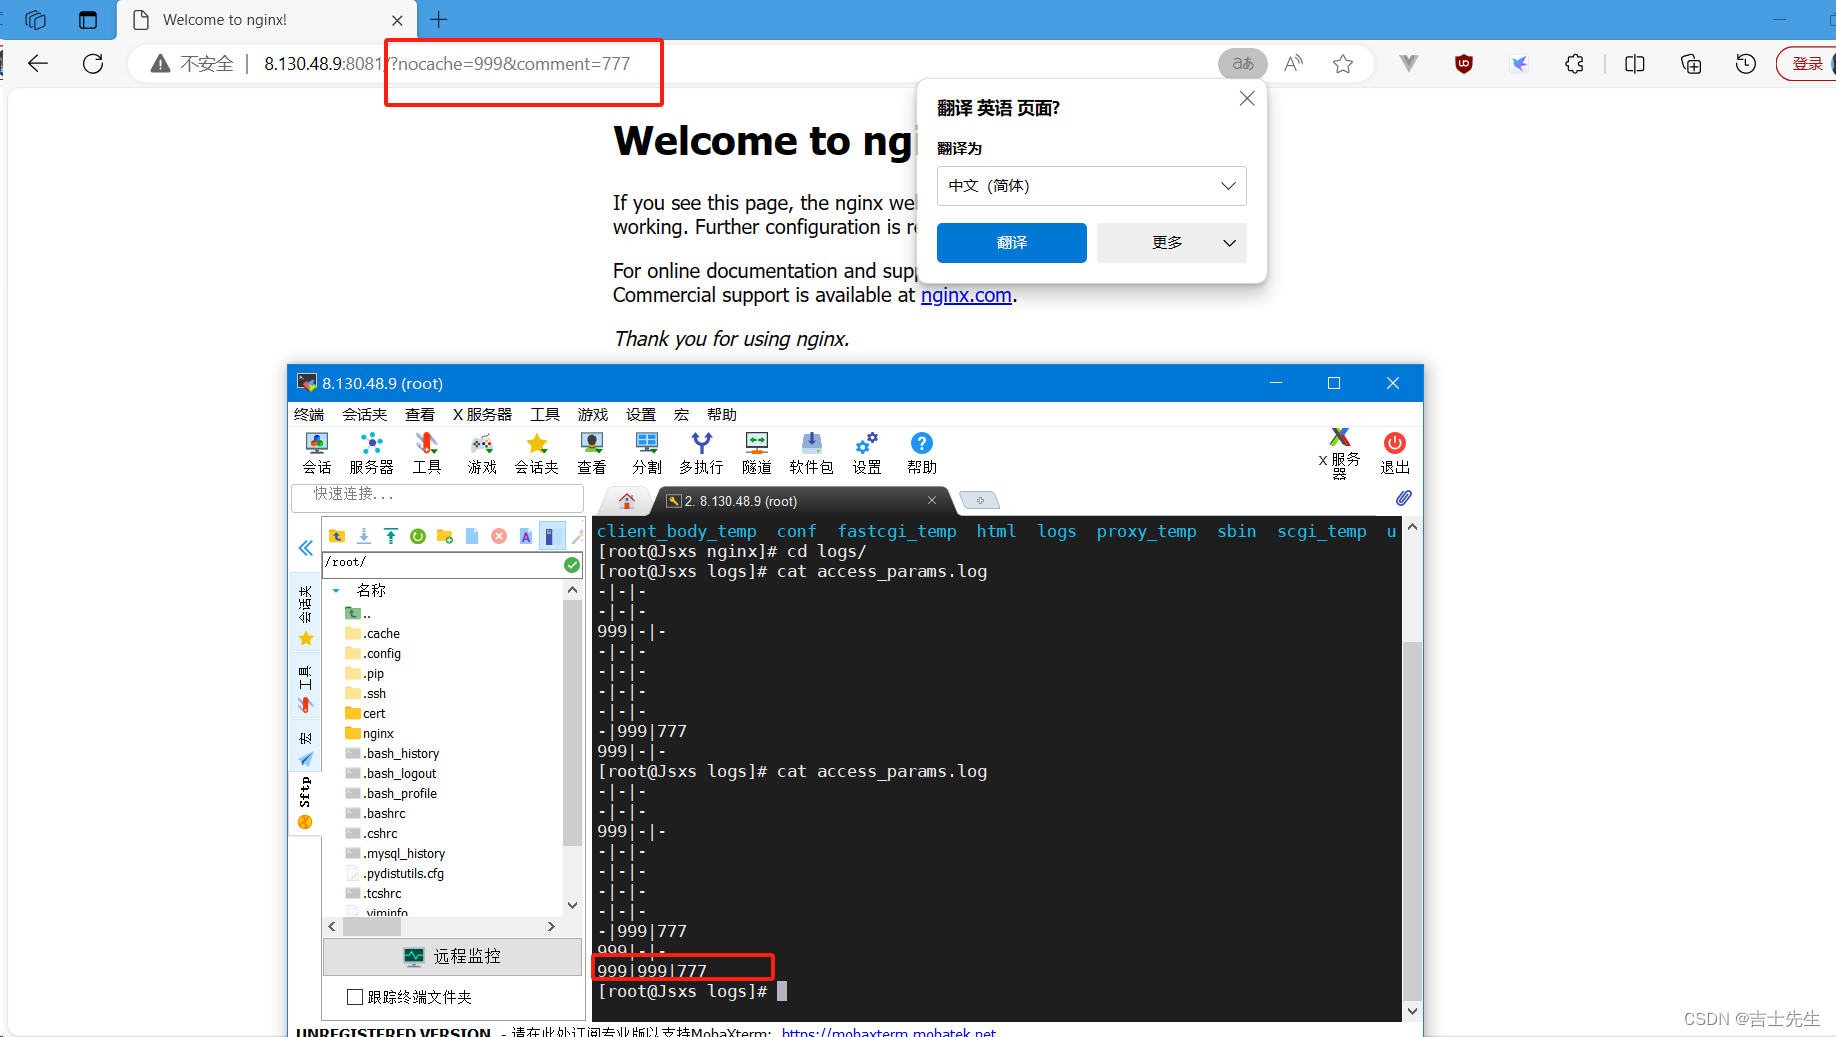Screen dimensions: 1836x1037
Task: Click the terminal vertical scrollbar thumb
Action: 1412,820
